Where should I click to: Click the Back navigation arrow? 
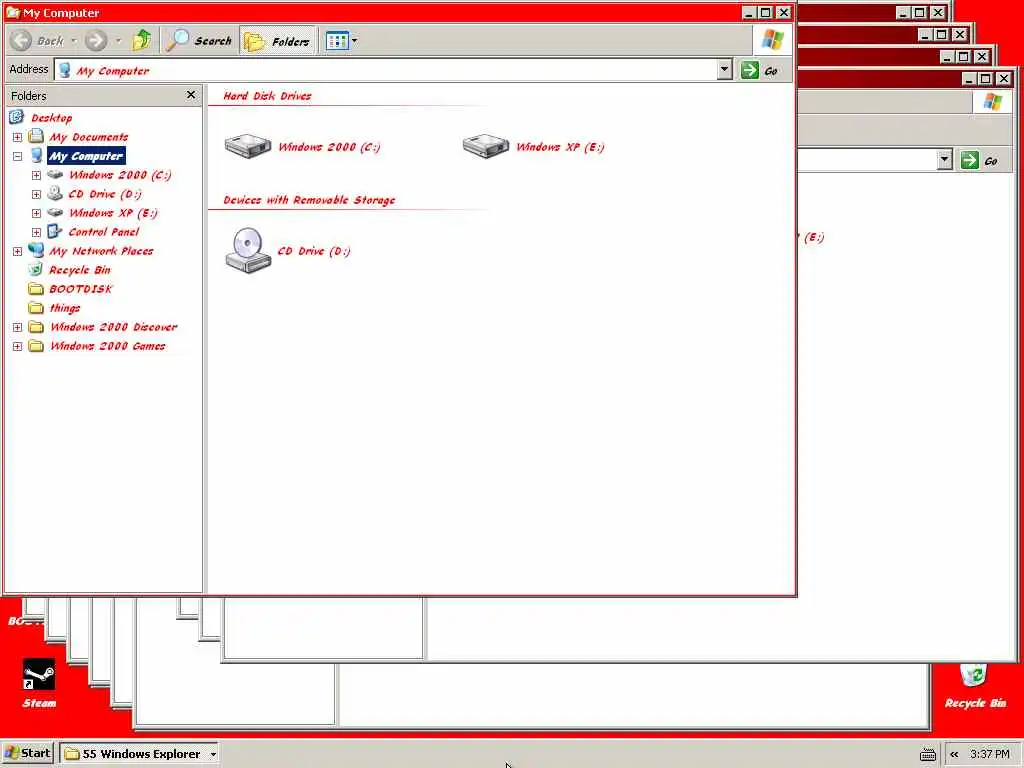point(22,40)
